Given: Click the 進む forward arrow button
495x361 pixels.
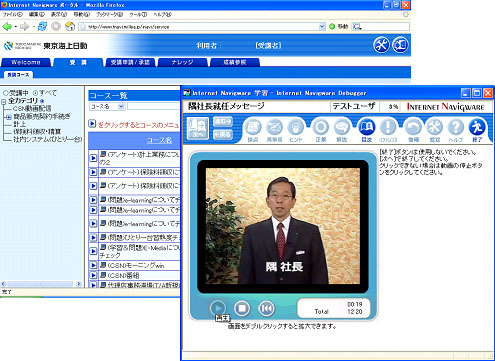Looking at the screenshot, I should (x=223, y=122).
